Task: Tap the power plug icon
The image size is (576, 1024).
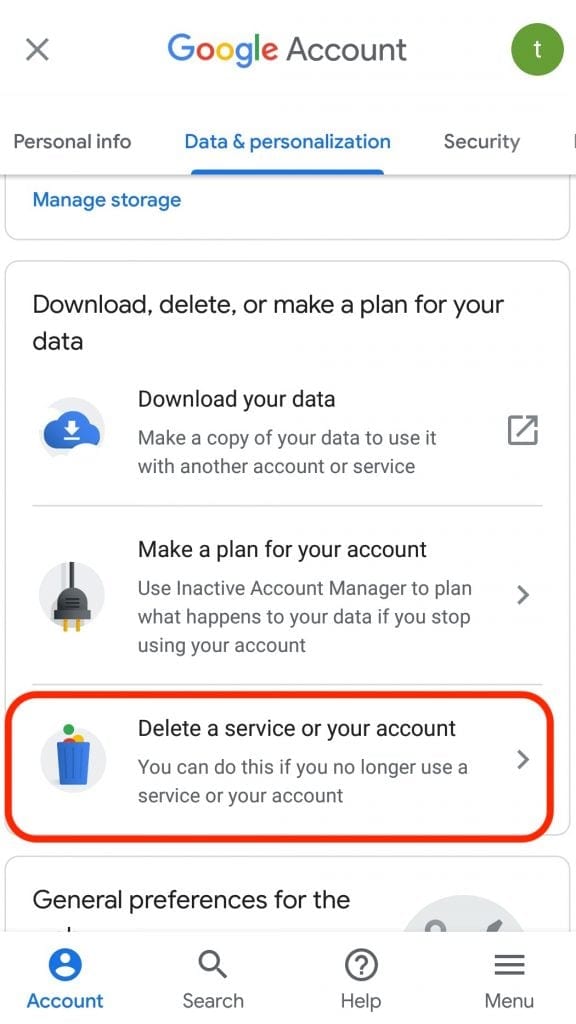Action: 72,595
